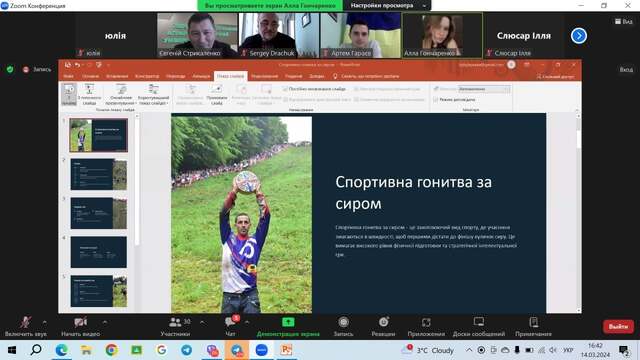The height and width of the screenshot is (360, 640).
Task: Expand the caret next to Чат
Action: (247, 322)
